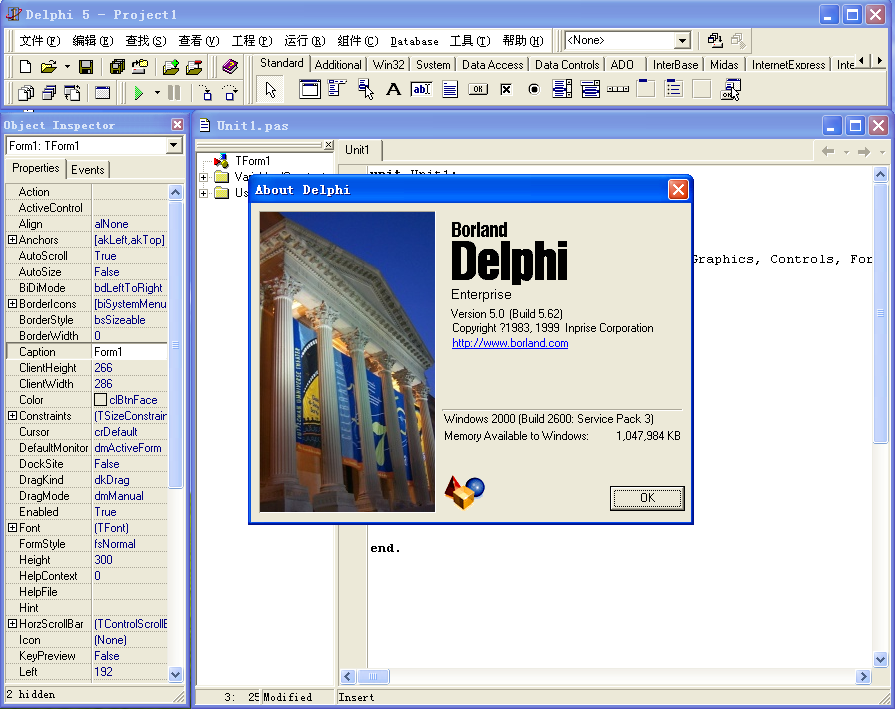Viewport: 895px width, 709px height.
Task: Select the ActionList component icon
Action: (730, 90)
